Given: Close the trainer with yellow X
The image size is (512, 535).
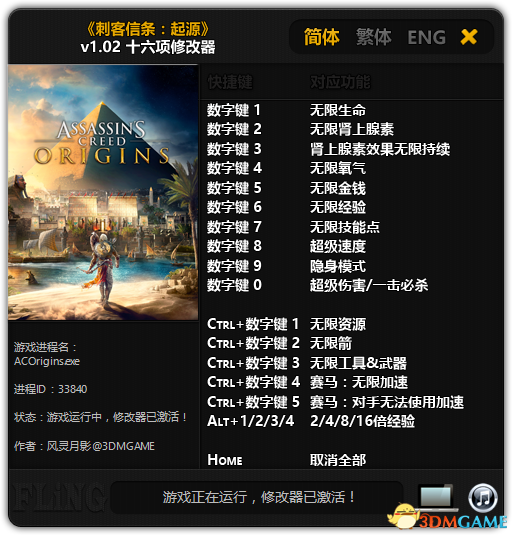Looking at the screenshot, I should (469, 37).
